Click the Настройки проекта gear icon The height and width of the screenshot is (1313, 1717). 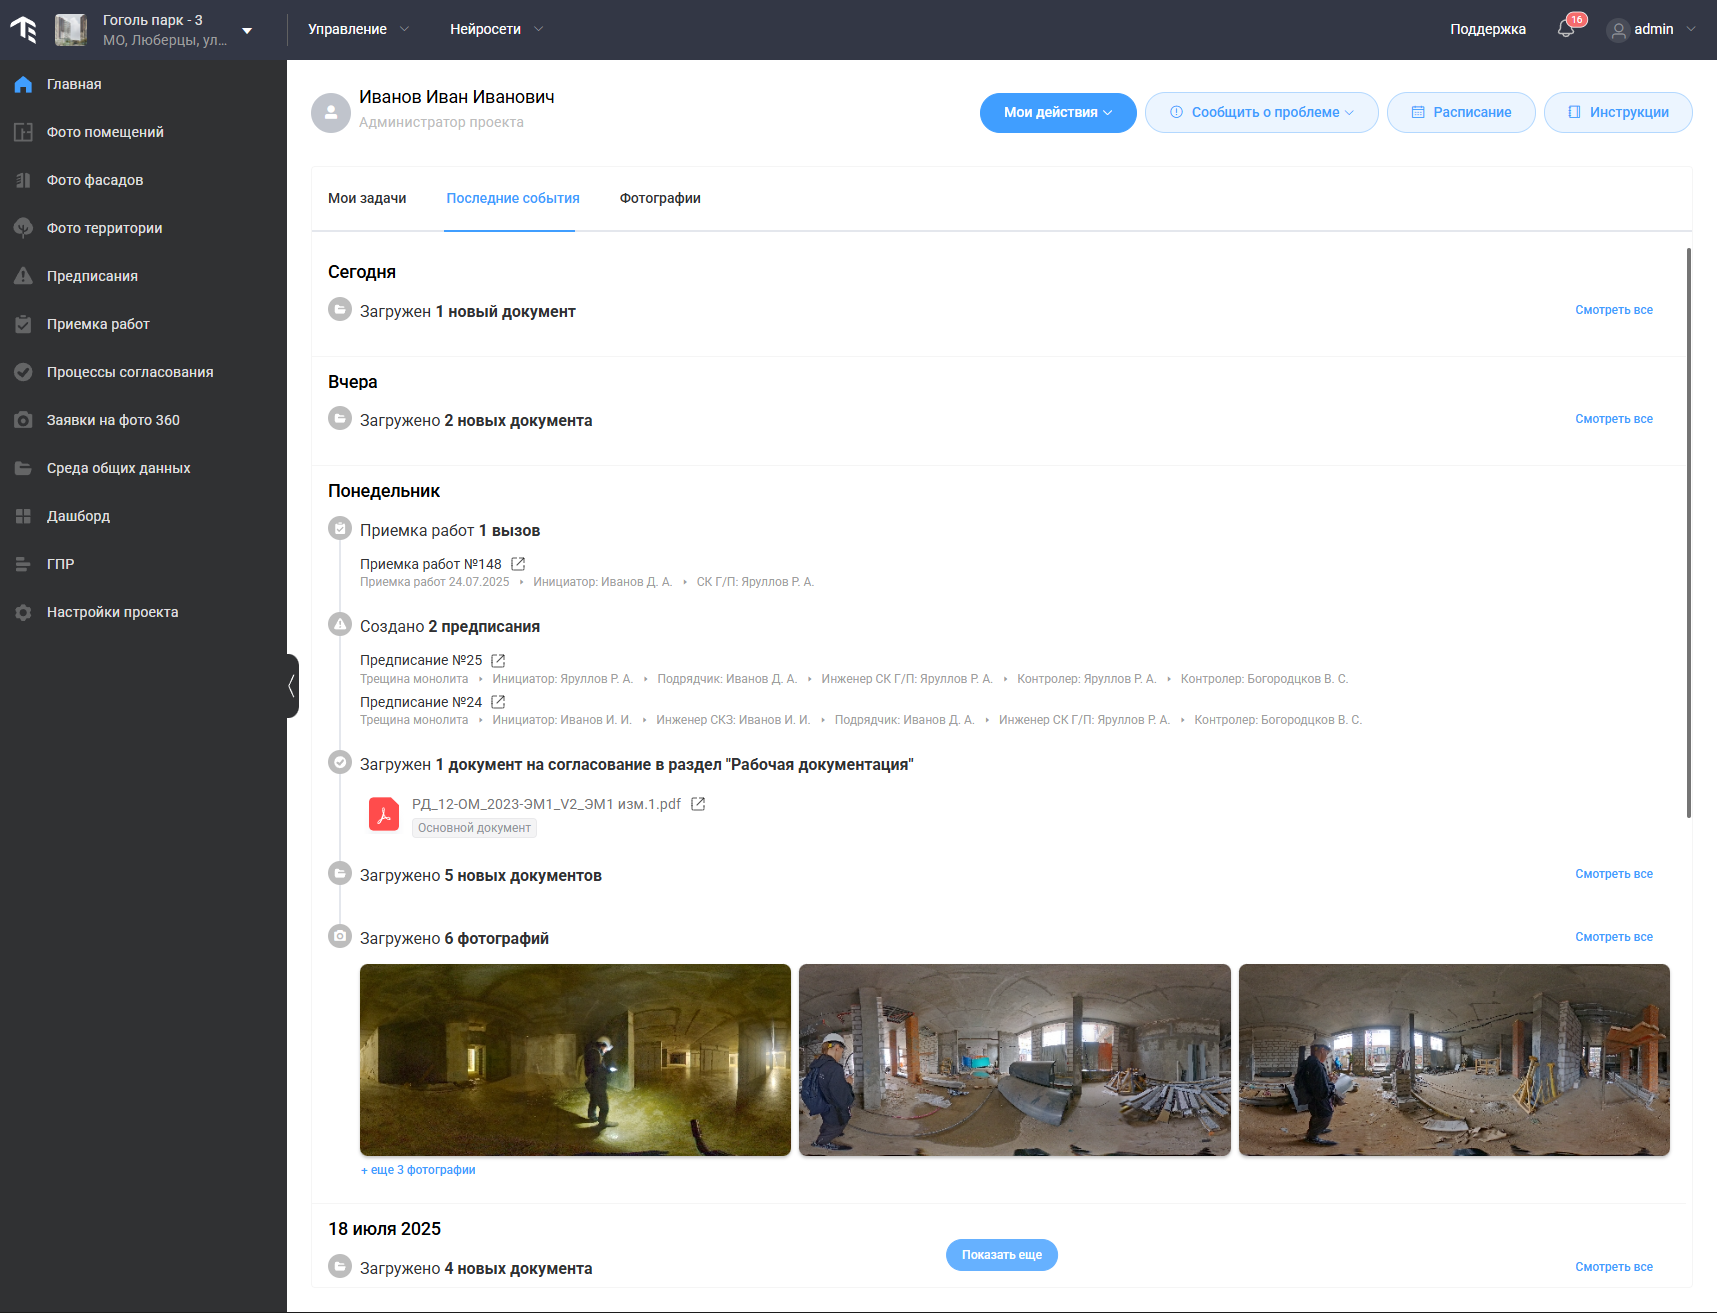pyautogui.click(x=23, y=612)
